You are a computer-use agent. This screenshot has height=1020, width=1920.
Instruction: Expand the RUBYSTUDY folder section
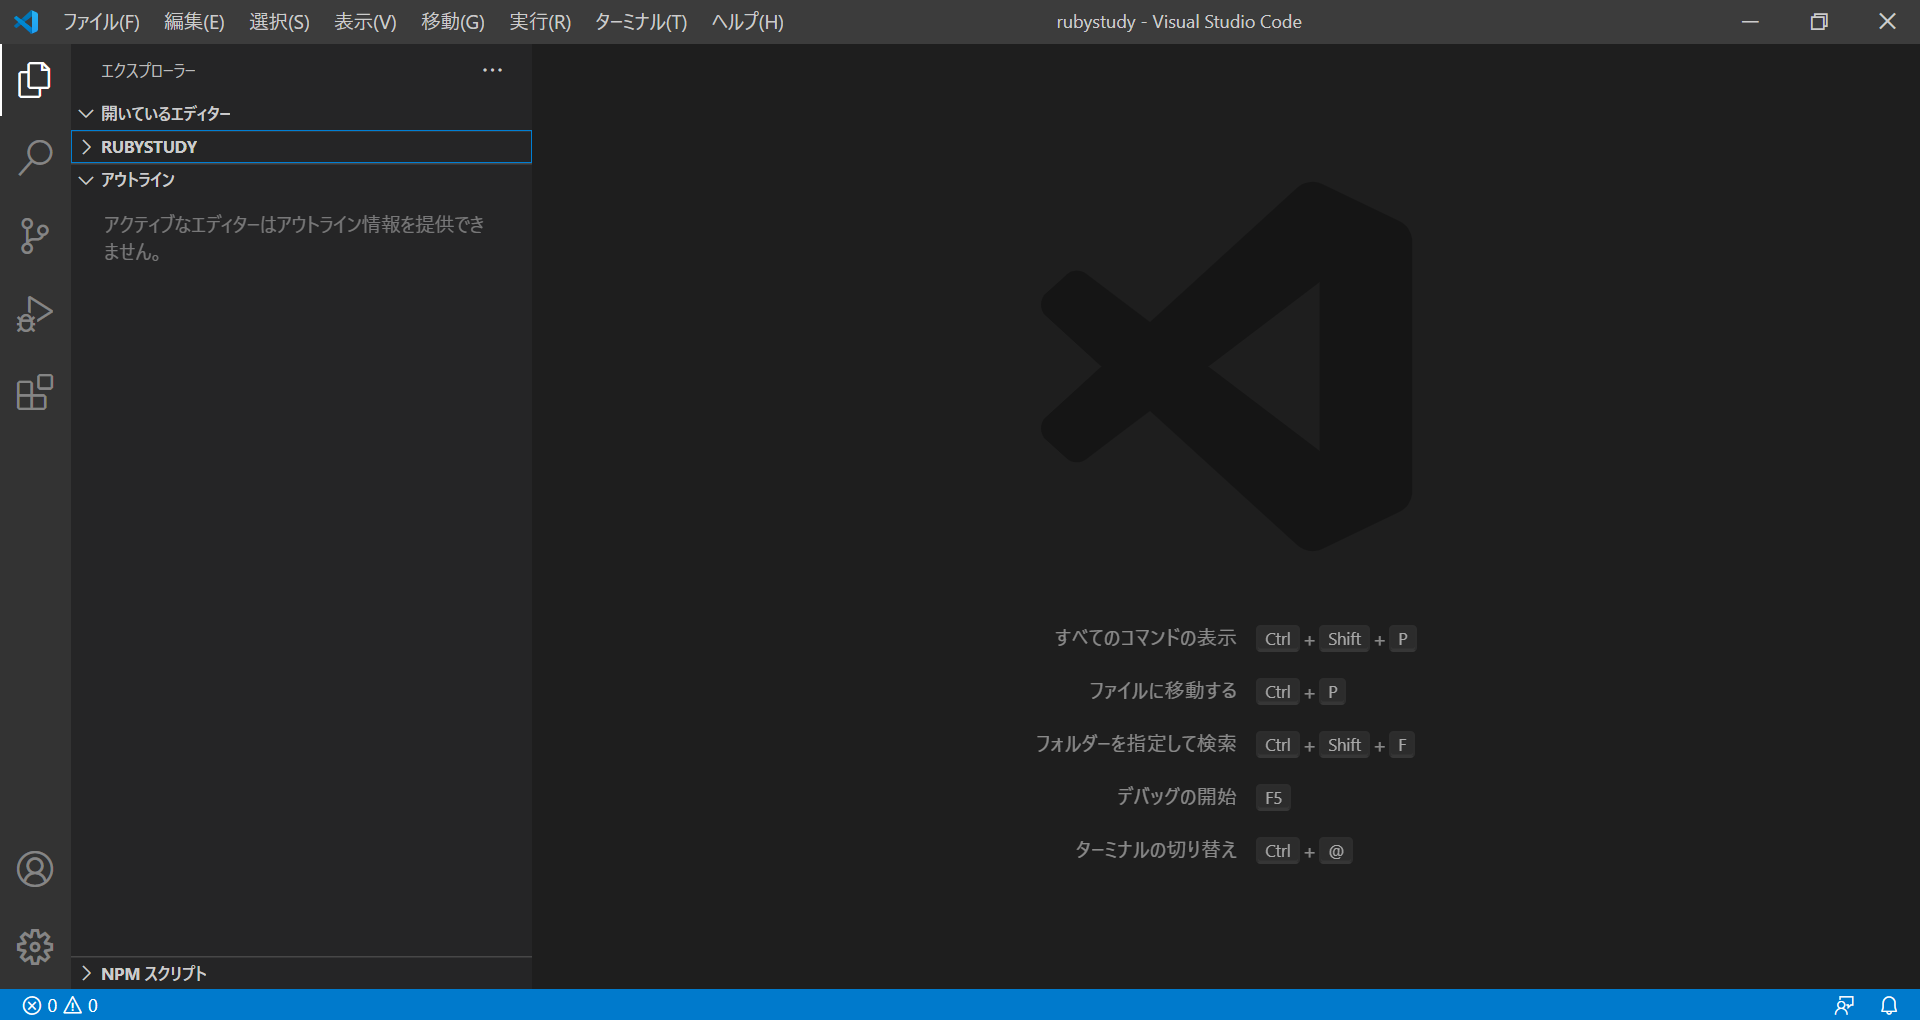(x=301, y=147)
